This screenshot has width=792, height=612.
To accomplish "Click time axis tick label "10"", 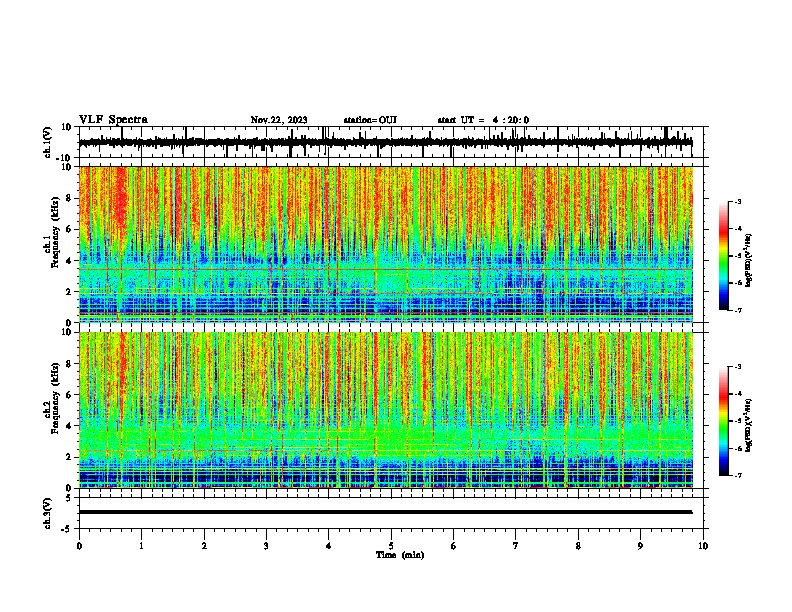I will point(703,546).
